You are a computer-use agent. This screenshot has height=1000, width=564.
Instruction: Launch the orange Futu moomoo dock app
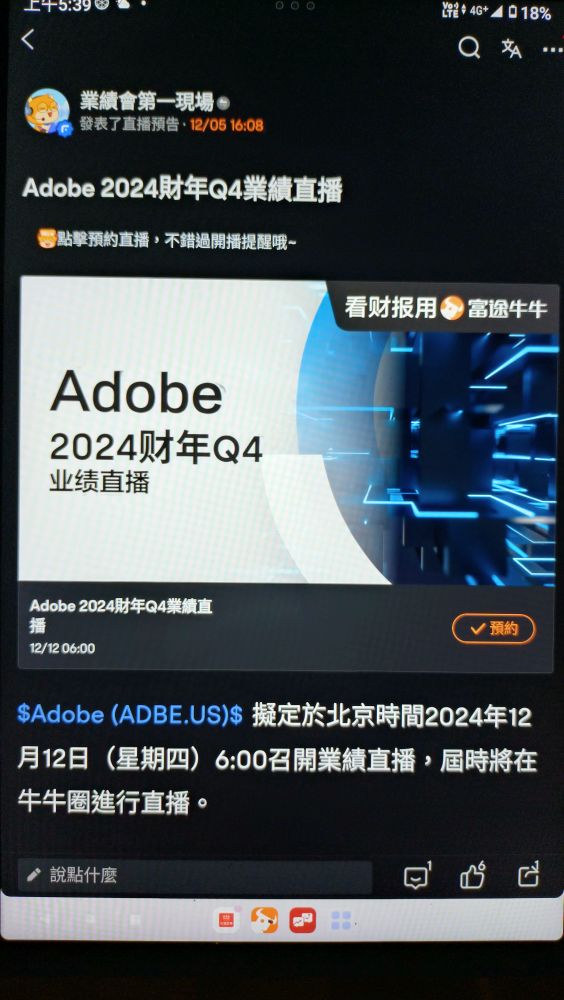tap(264, 920)
